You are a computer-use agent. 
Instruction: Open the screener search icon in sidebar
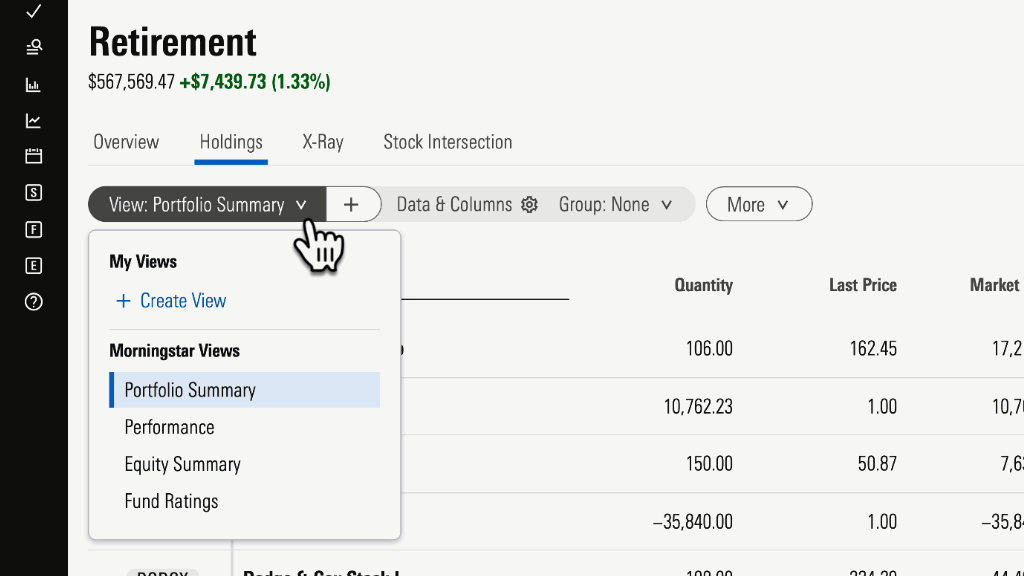click(34, 47)
